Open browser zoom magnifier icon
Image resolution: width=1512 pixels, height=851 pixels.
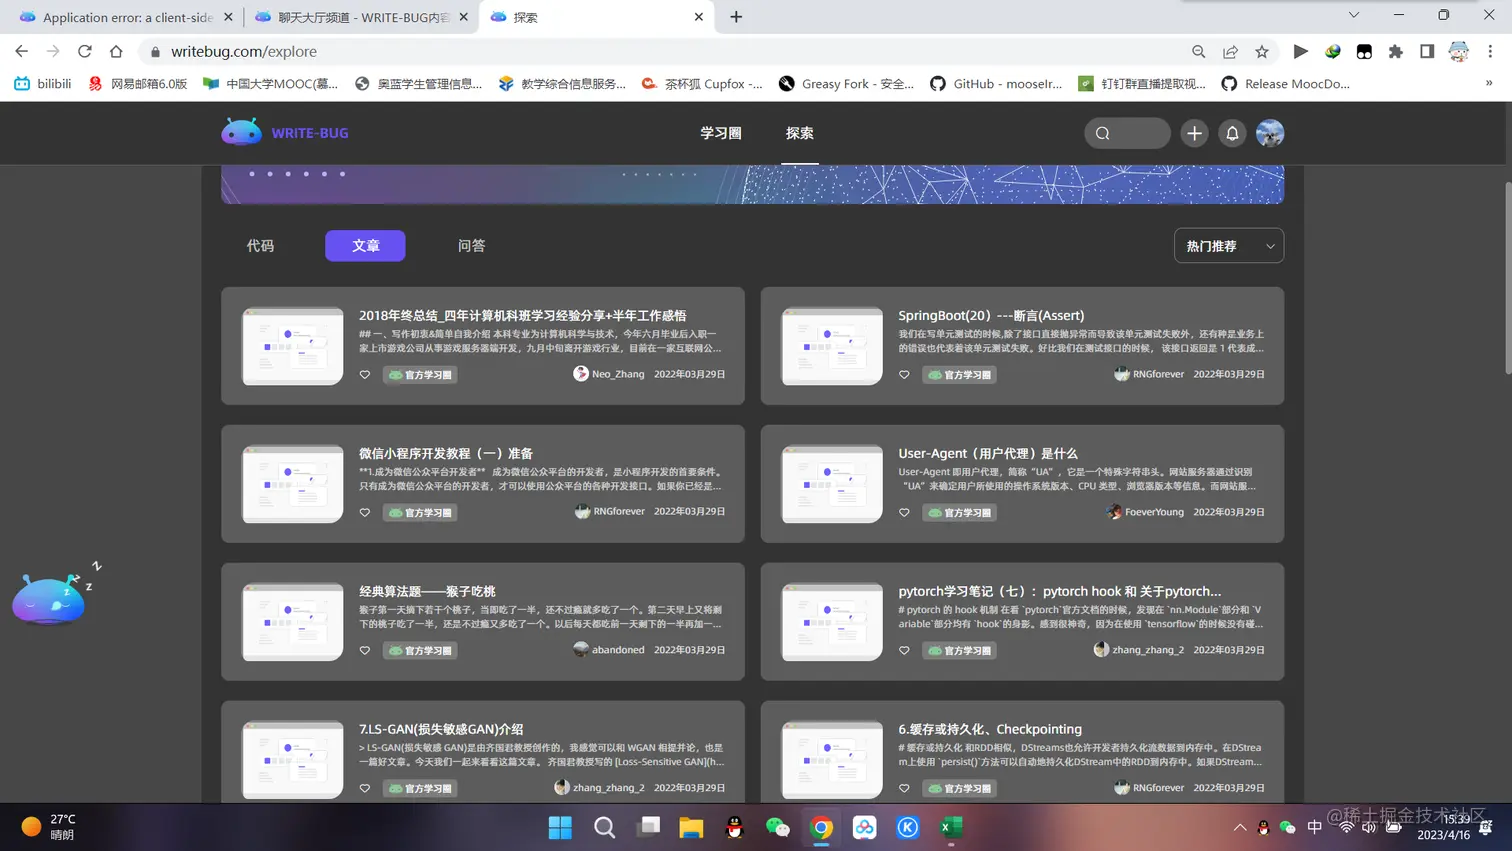point(1198,51)
